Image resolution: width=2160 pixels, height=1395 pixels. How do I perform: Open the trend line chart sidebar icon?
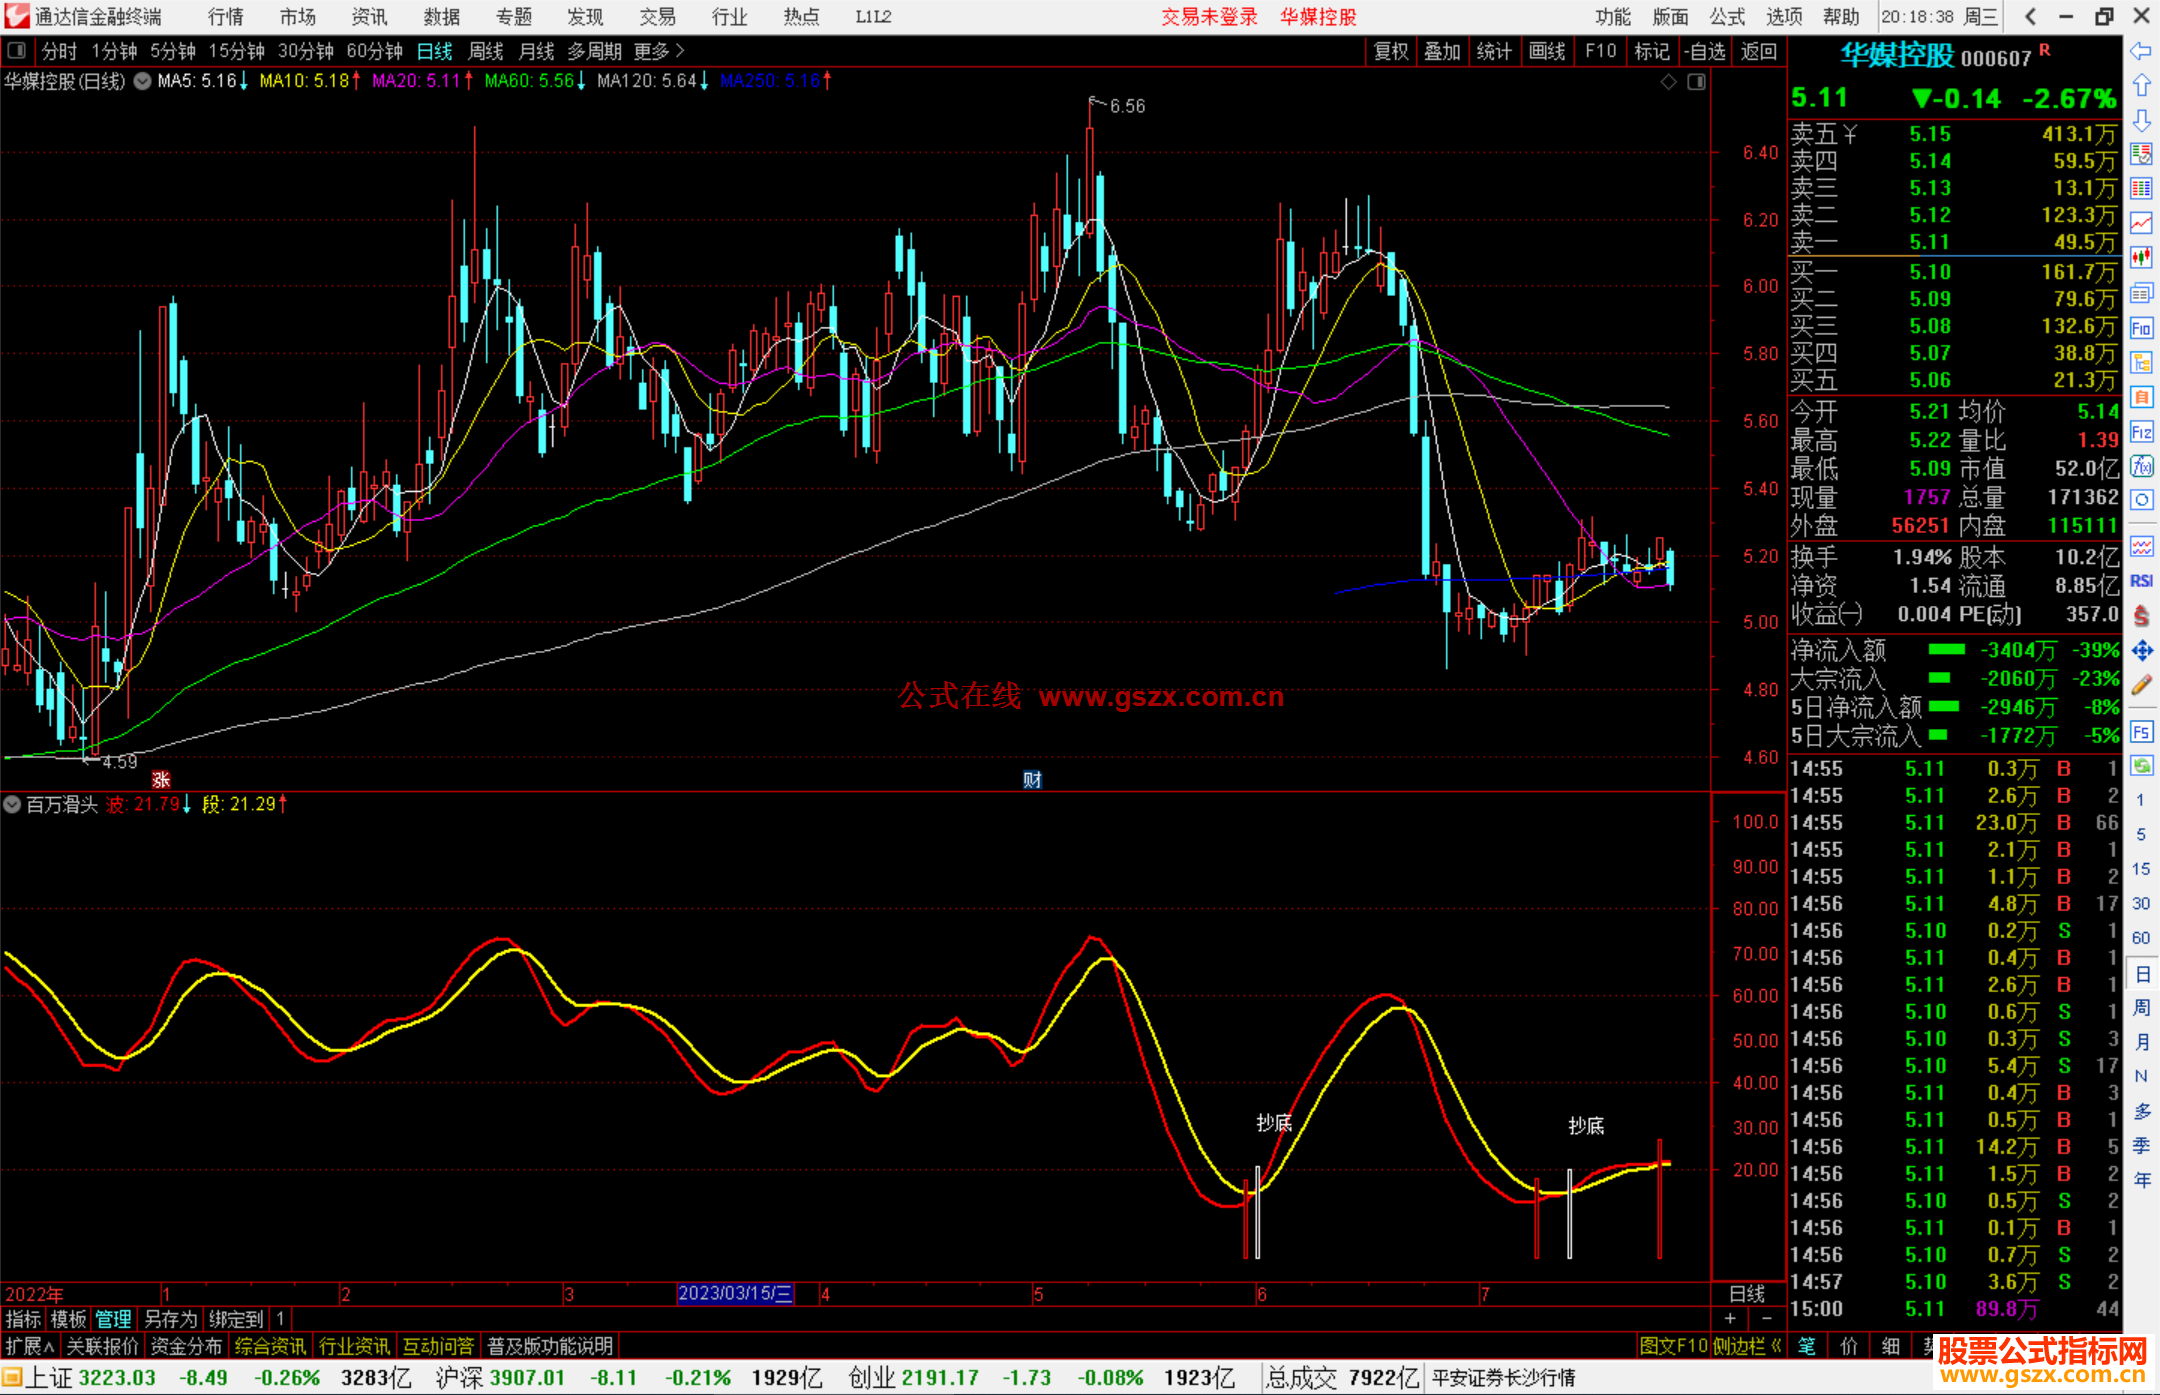pyautogui.click(x=2141, y=223)
